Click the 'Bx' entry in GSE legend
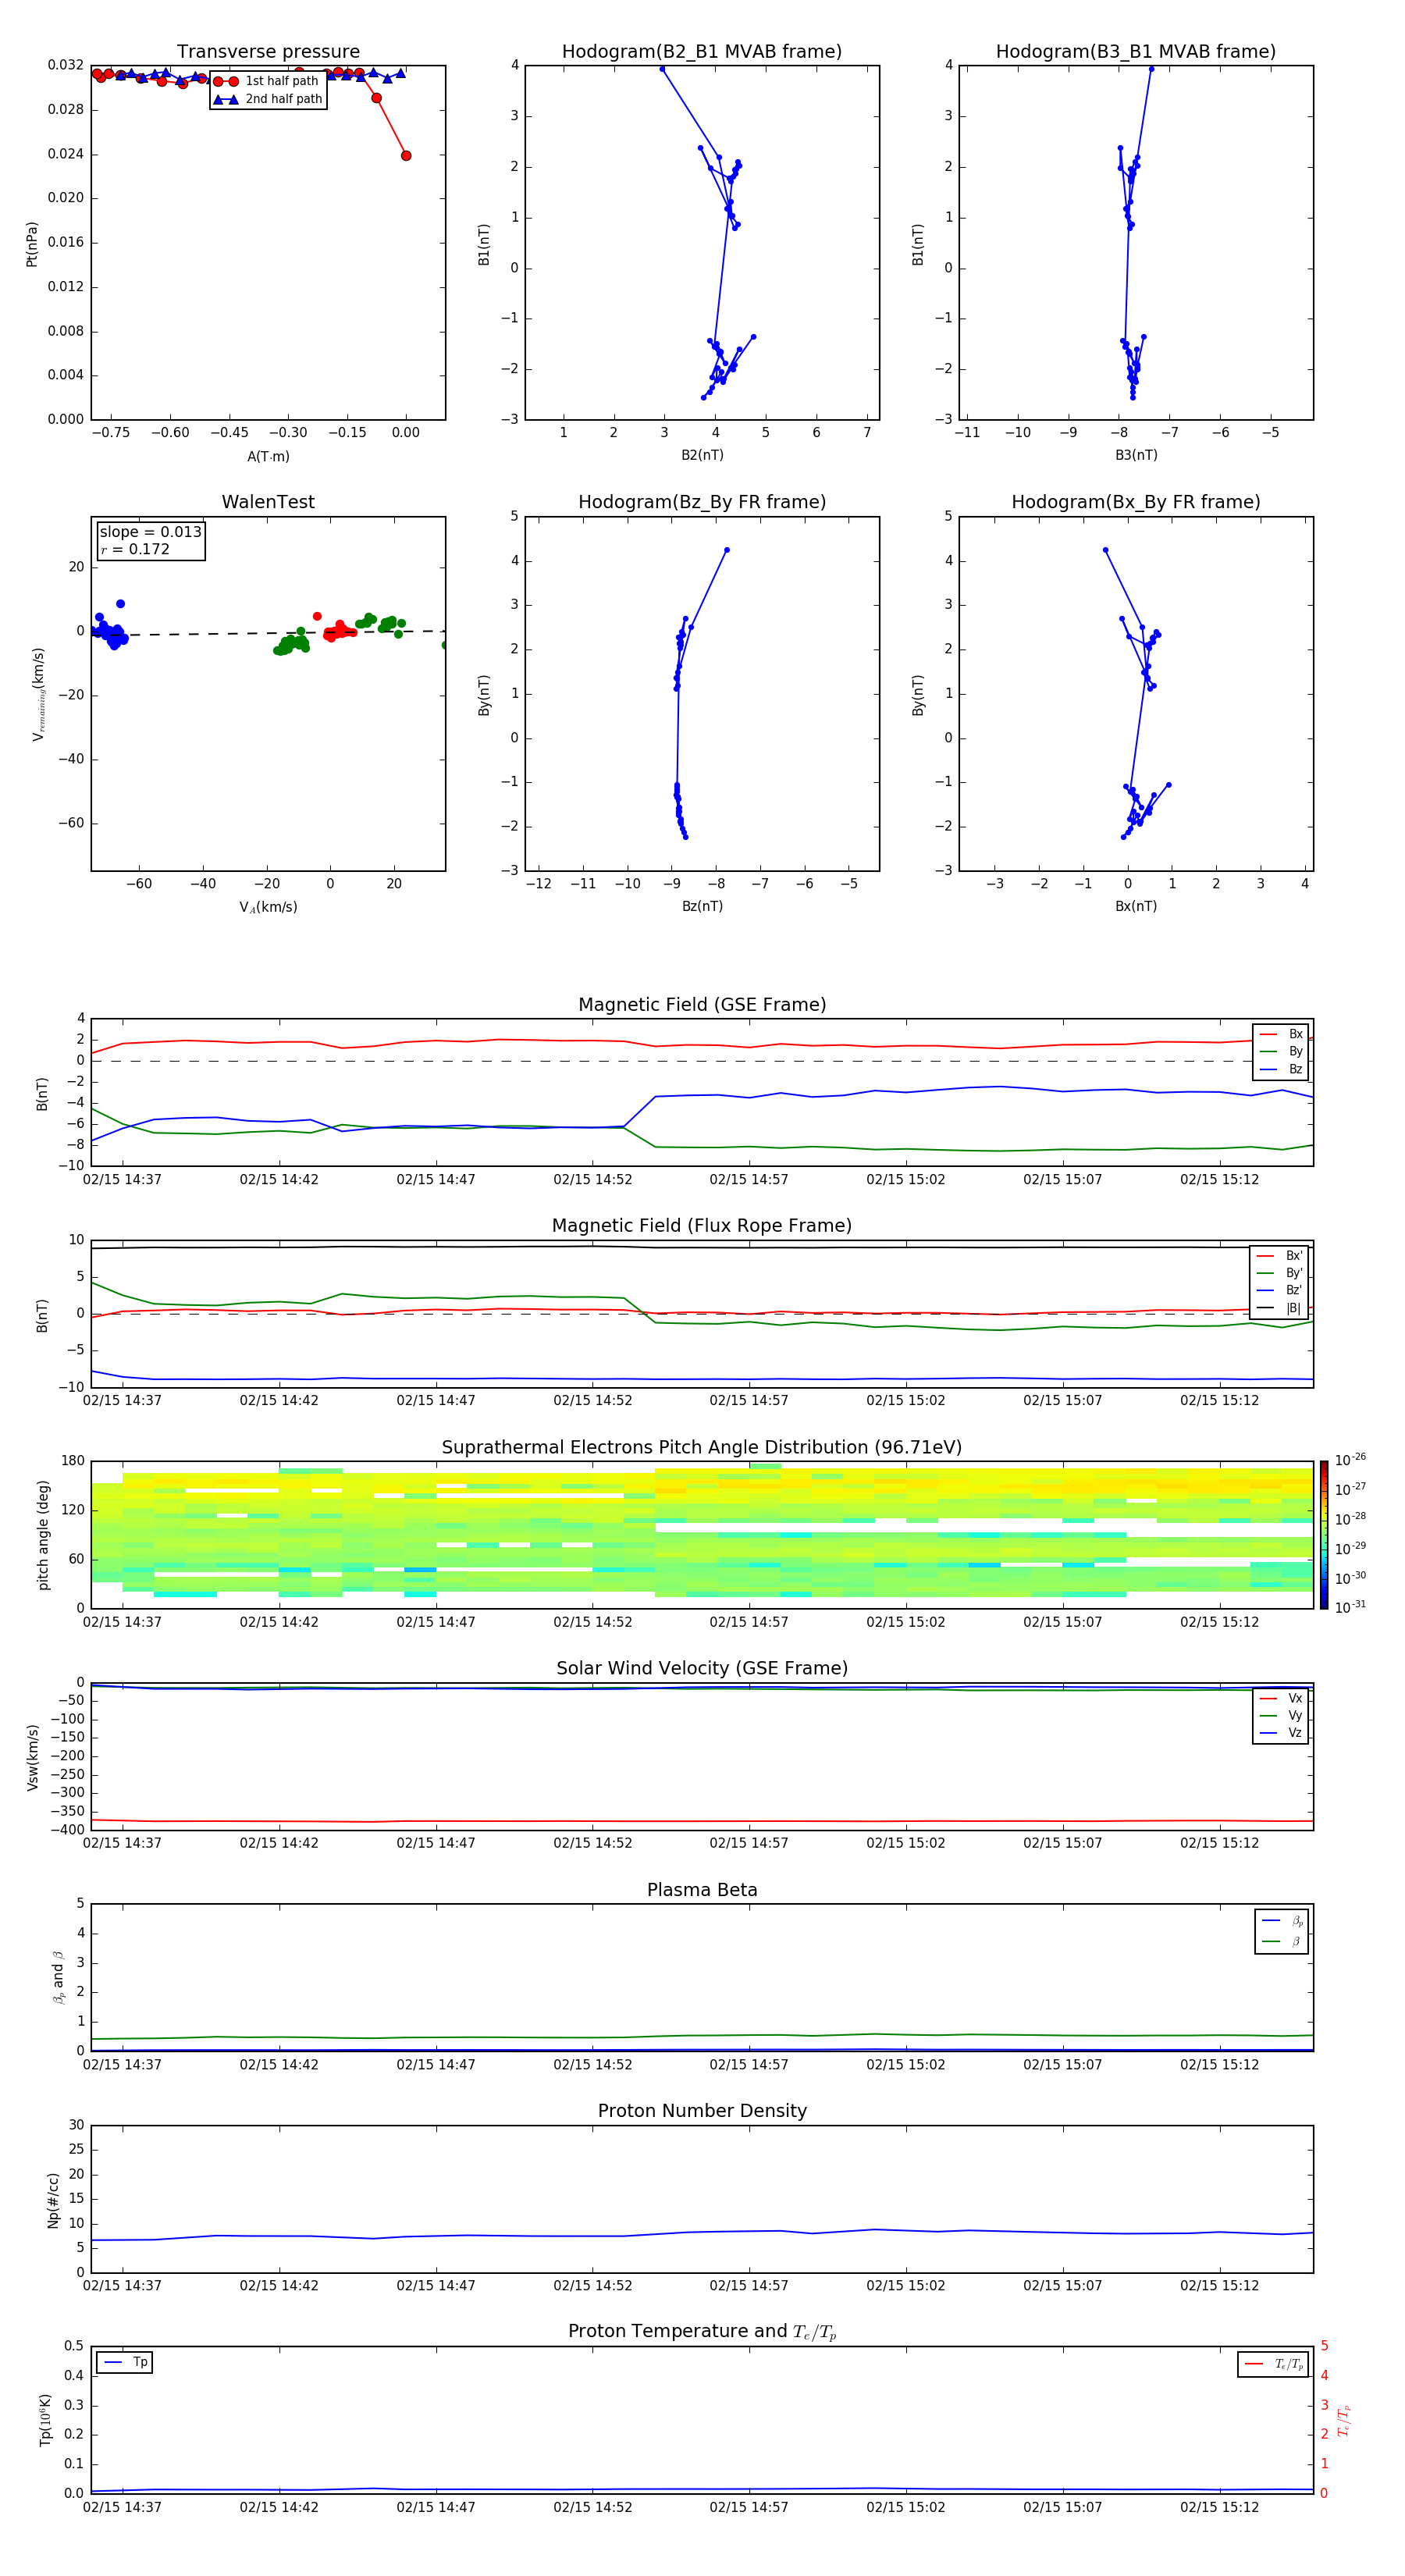 click(1281, 1034)
